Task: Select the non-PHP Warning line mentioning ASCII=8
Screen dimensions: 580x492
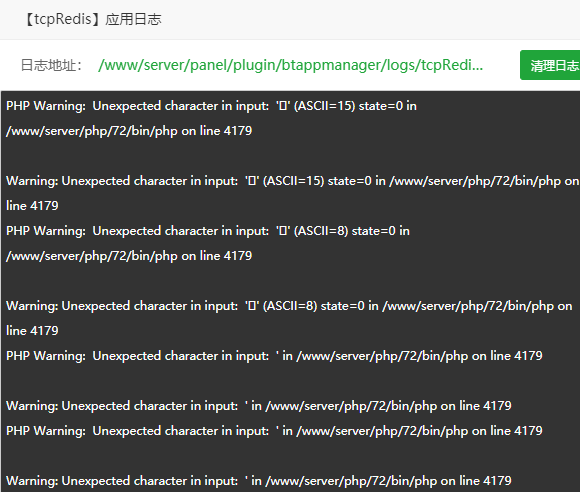Action: pyautogui.click(x=289, y=306)
